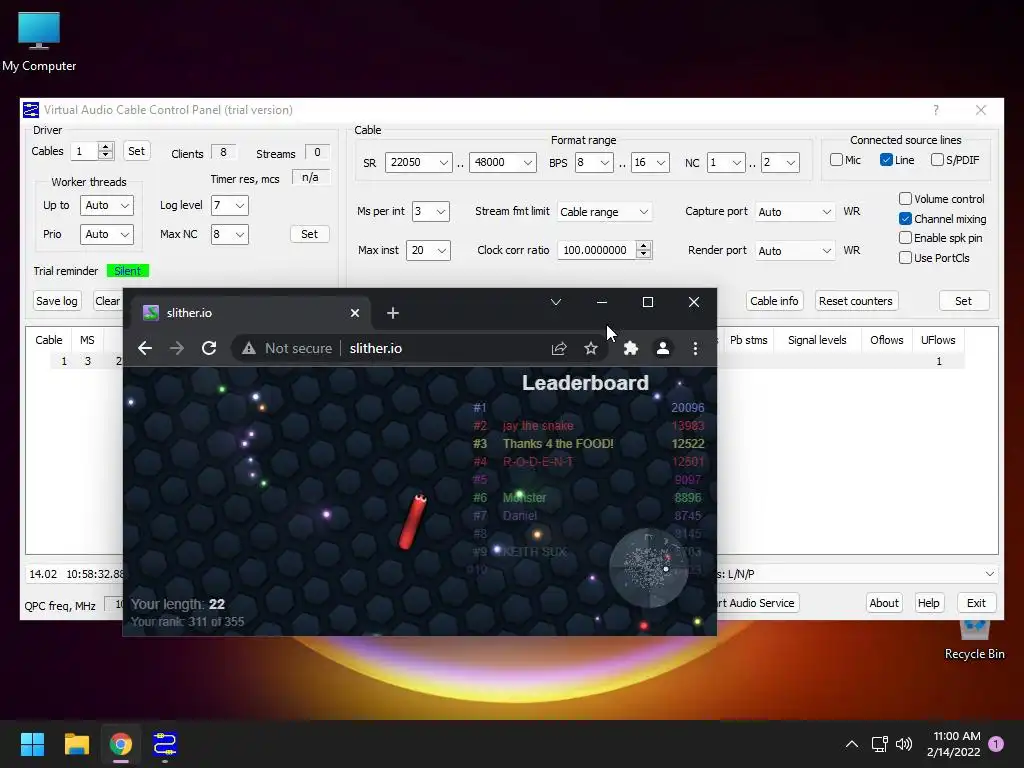Open My Computer desktop icon
The image size is (1024, 768).
coord(39,42)
